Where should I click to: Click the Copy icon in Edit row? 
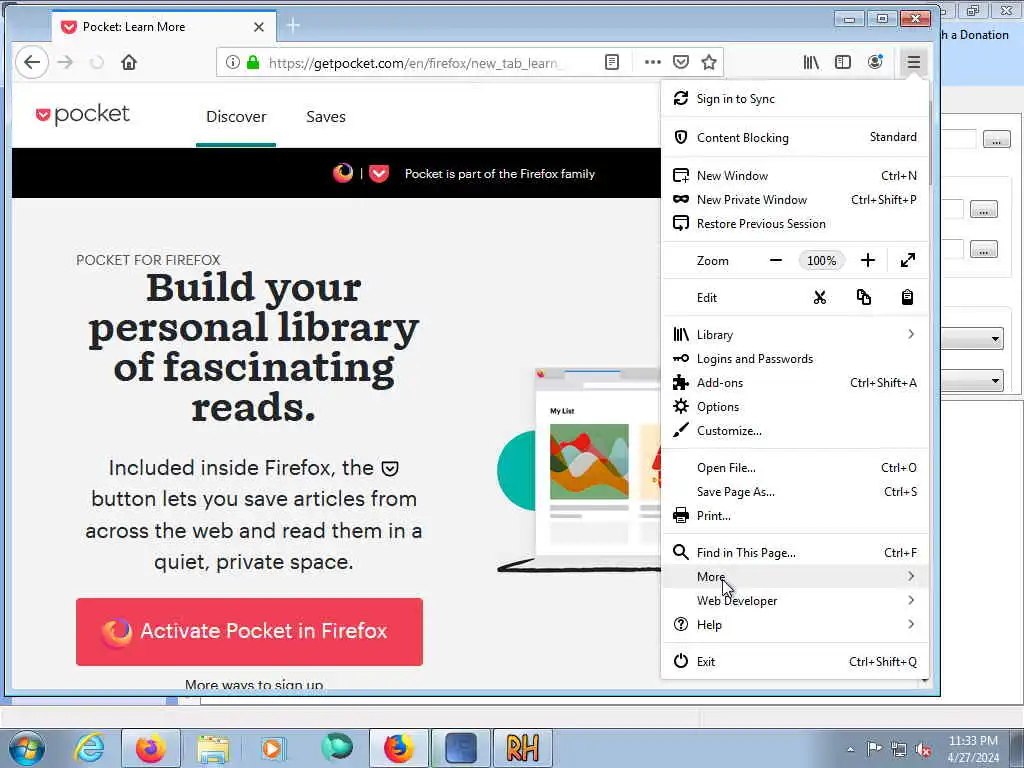tap(863, 298)
